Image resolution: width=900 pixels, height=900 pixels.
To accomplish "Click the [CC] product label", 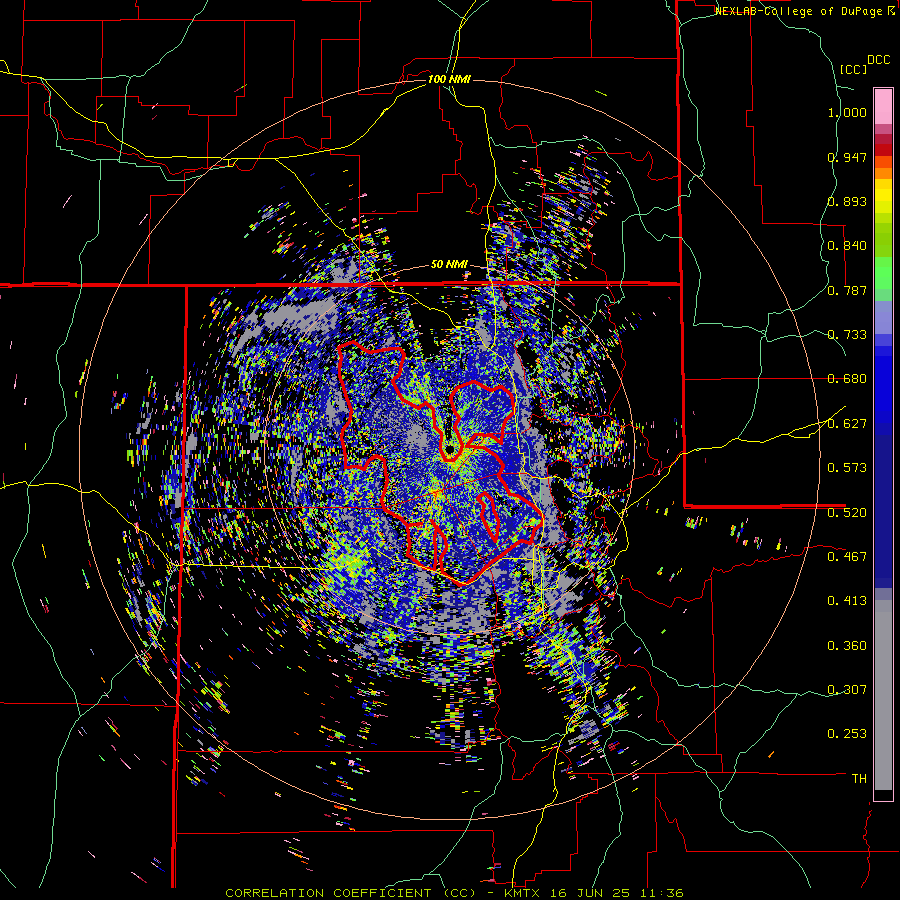I will point(853,69).
